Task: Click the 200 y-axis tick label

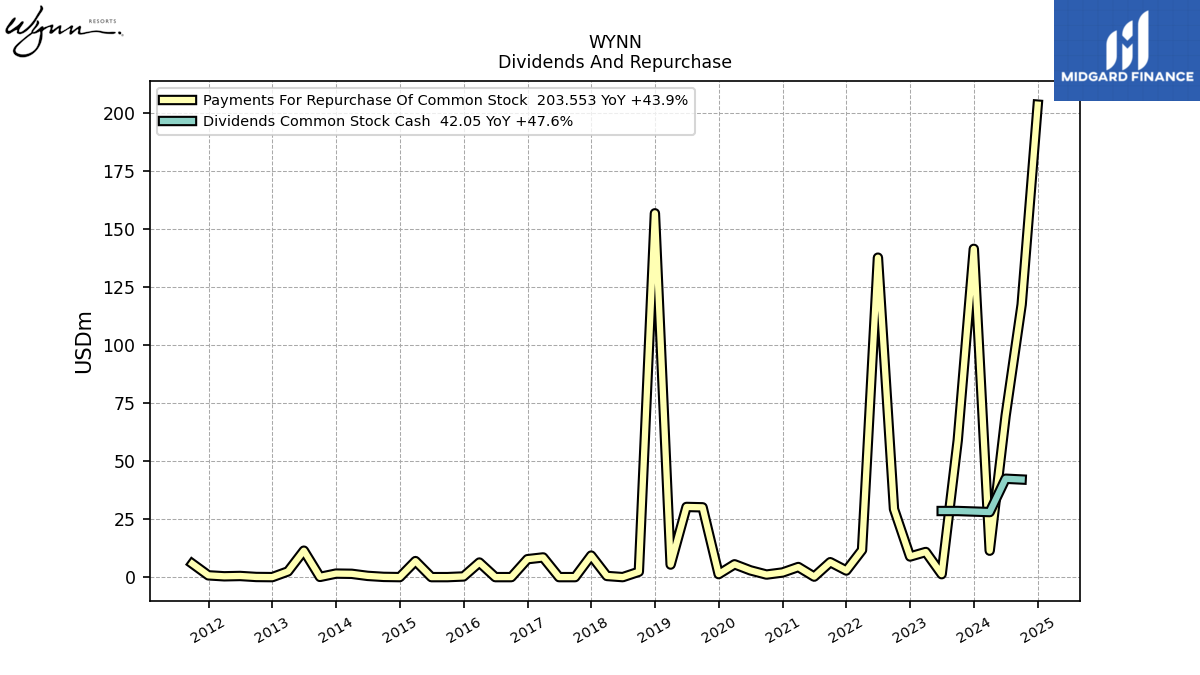Action: [x=120, y=113]
